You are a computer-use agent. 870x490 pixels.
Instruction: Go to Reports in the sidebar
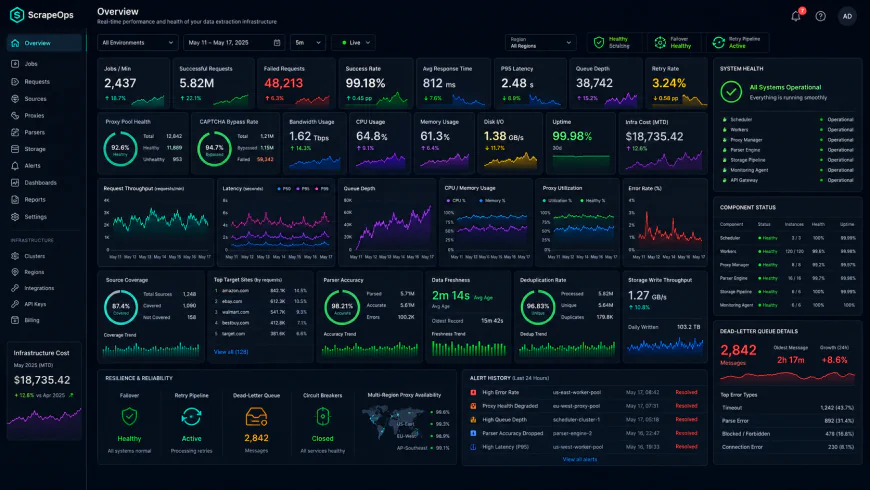point(44,199)
